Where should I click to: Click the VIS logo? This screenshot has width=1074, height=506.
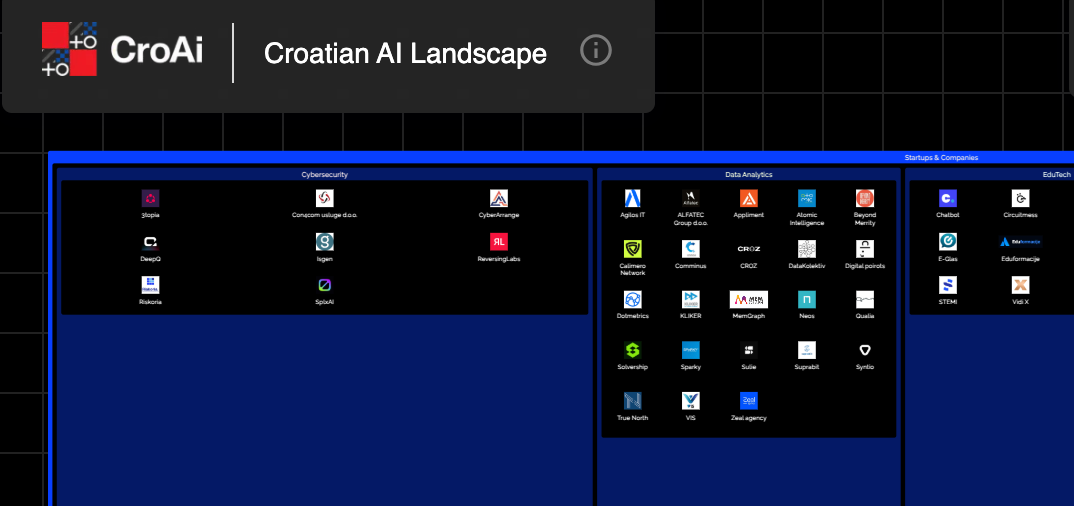point(690,401)
